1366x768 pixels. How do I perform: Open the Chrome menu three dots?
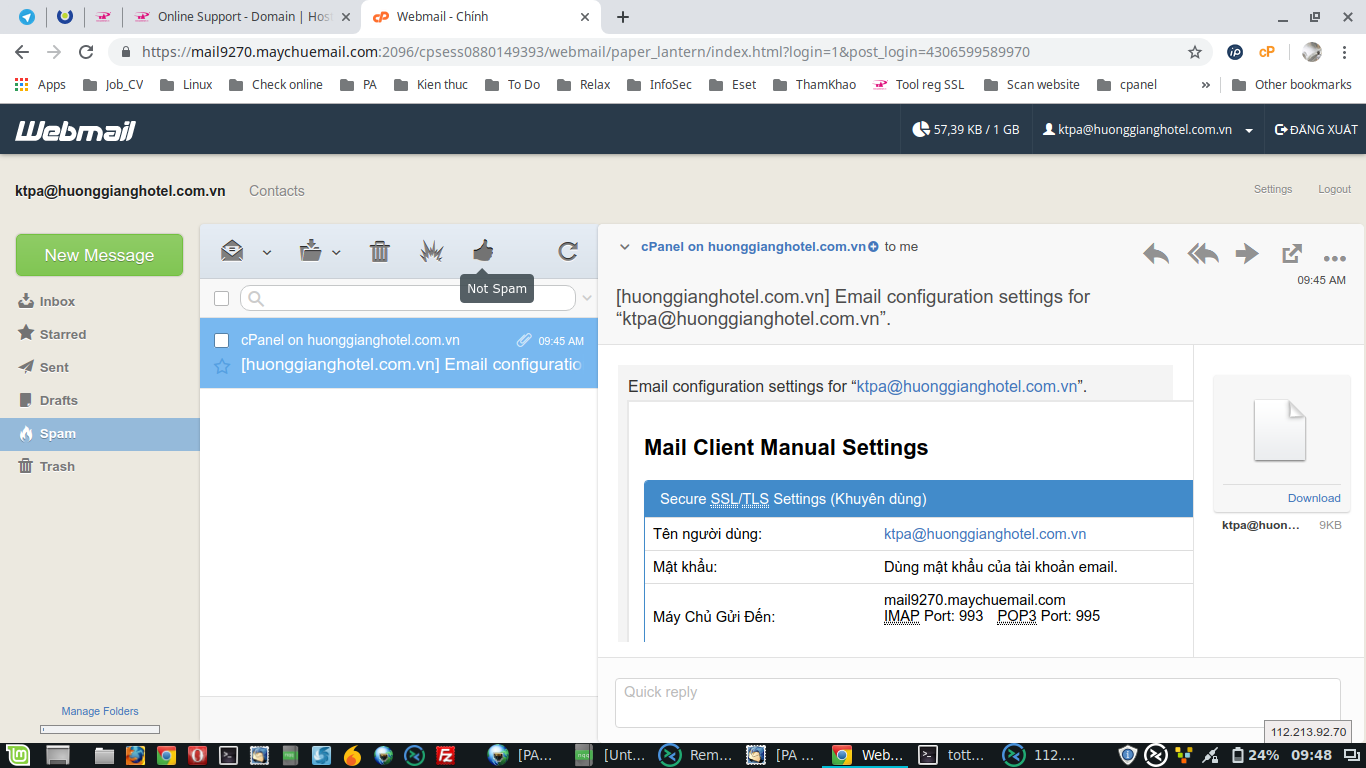1346,52
